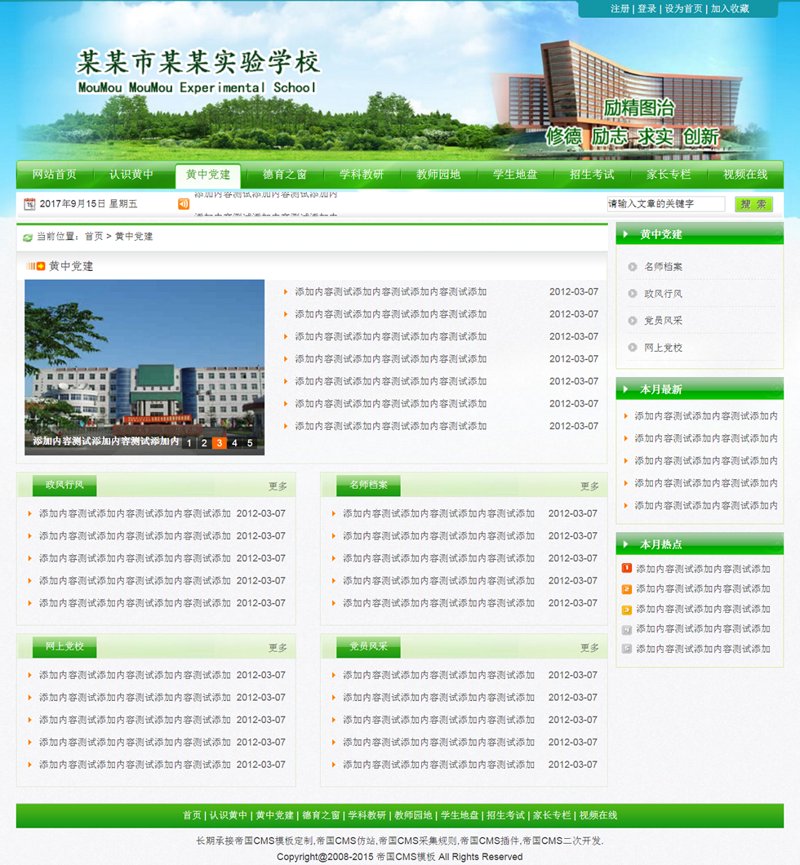Go to 教师园地 navigation item
The height and width of the screenshot is (865, 800).
[x=438, y=174]
